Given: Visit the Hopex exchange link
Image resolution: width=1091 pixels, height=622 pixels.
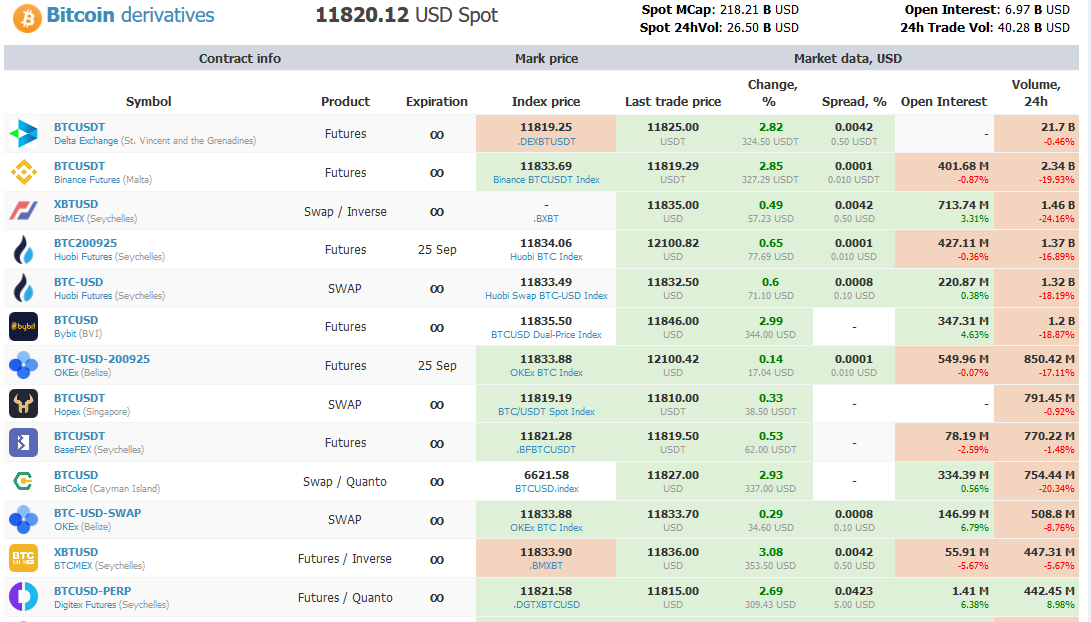Looking at the screenshot, I should pos(67,412).
